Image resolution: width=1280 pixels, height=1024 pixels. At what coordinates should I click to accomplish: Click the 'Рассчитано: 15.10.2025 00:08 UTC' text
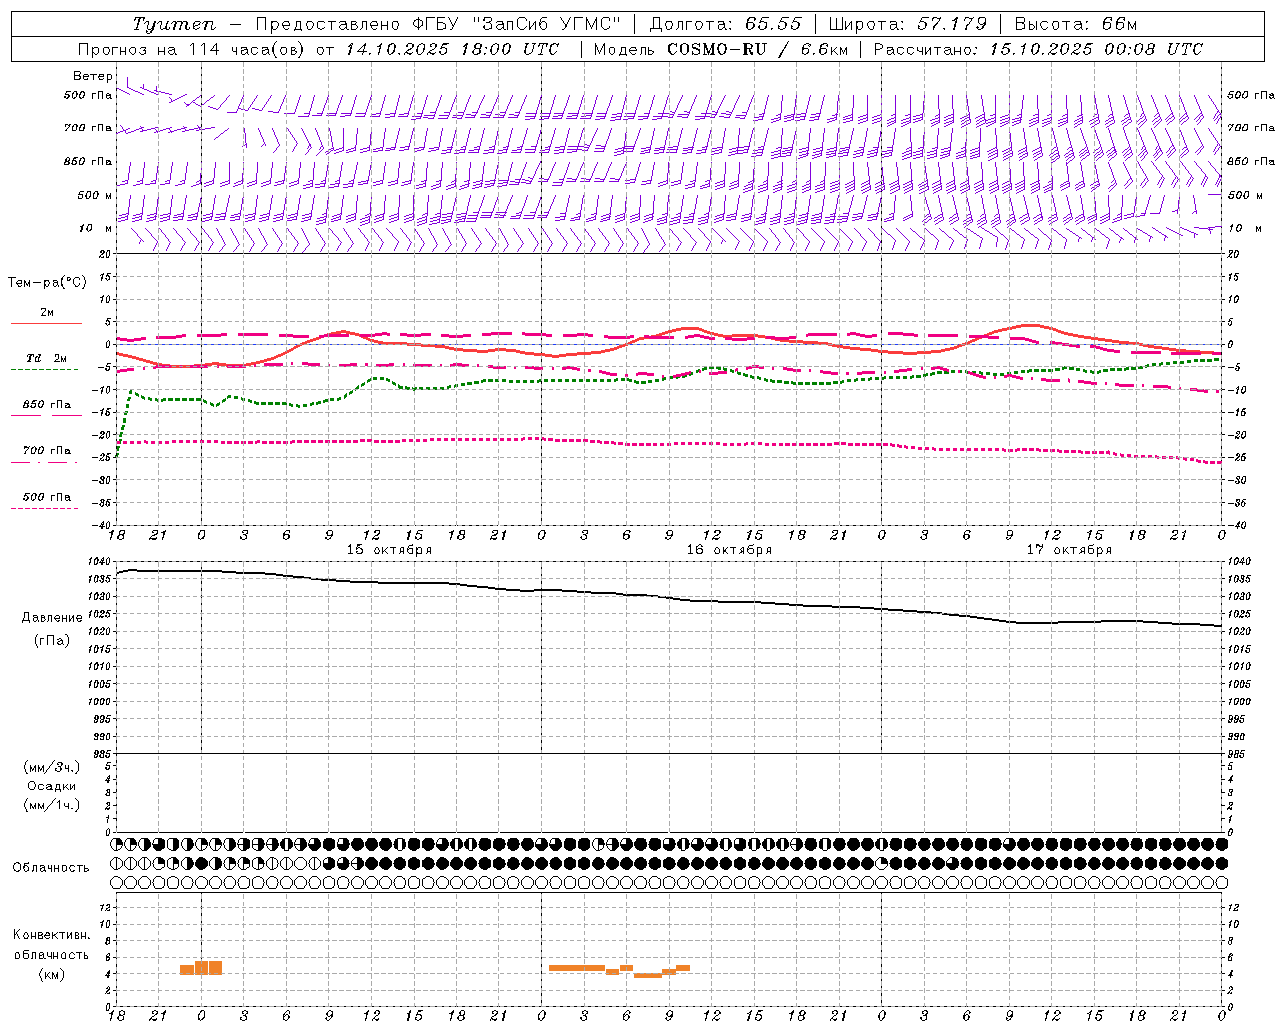1038,49
